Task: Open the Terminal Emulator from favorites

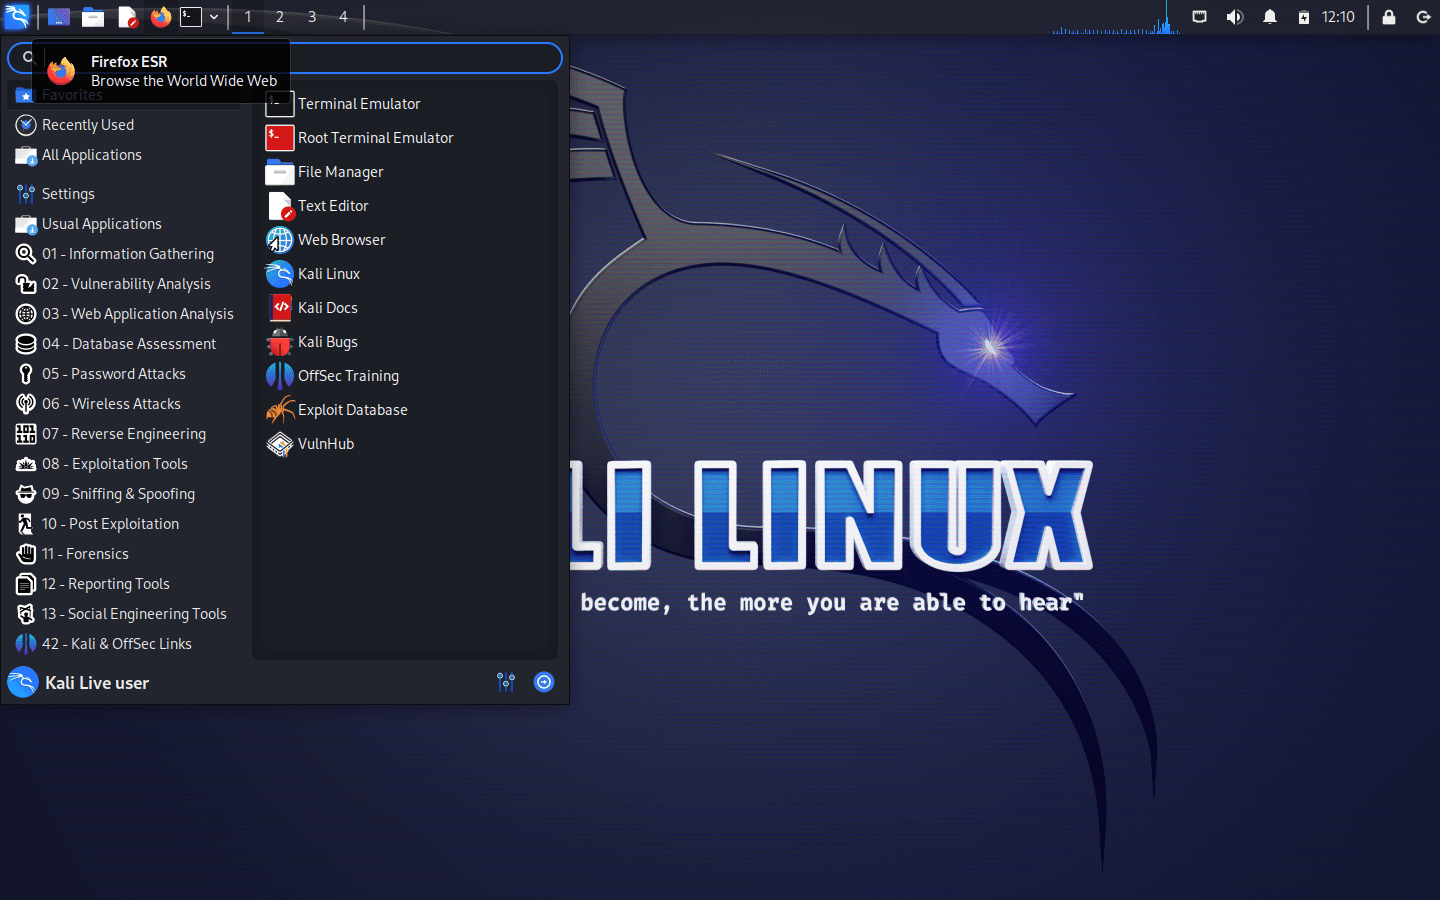Action: tap(358, 103)
